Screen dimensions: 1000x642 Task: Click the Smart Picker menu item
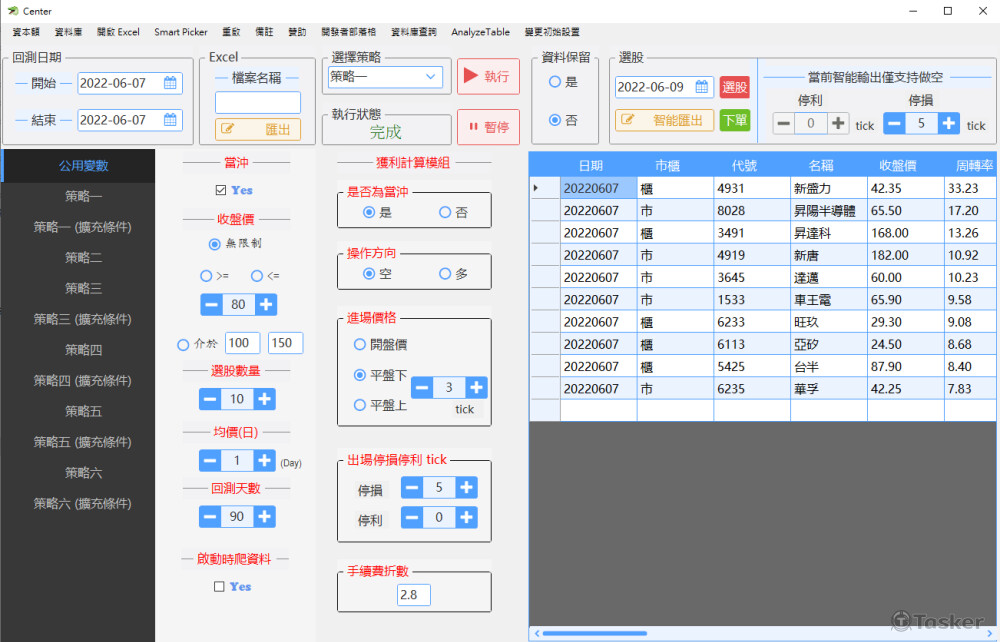click(180, 31)
